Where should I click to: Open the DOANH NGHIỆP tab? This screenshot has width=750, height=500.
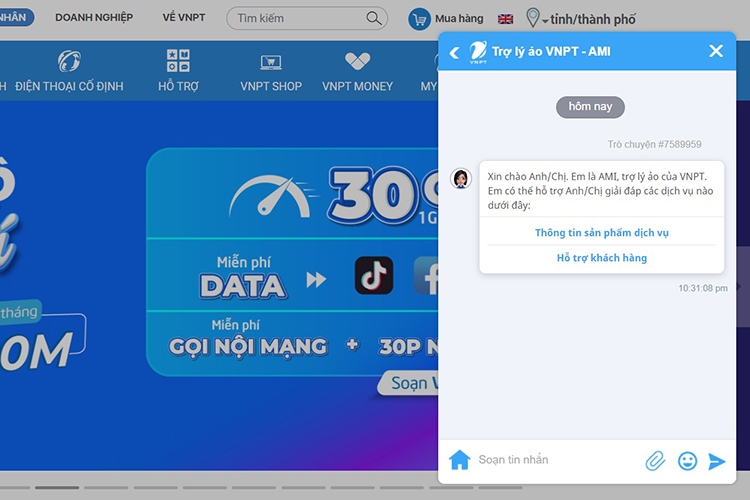(x=94, y=18)
